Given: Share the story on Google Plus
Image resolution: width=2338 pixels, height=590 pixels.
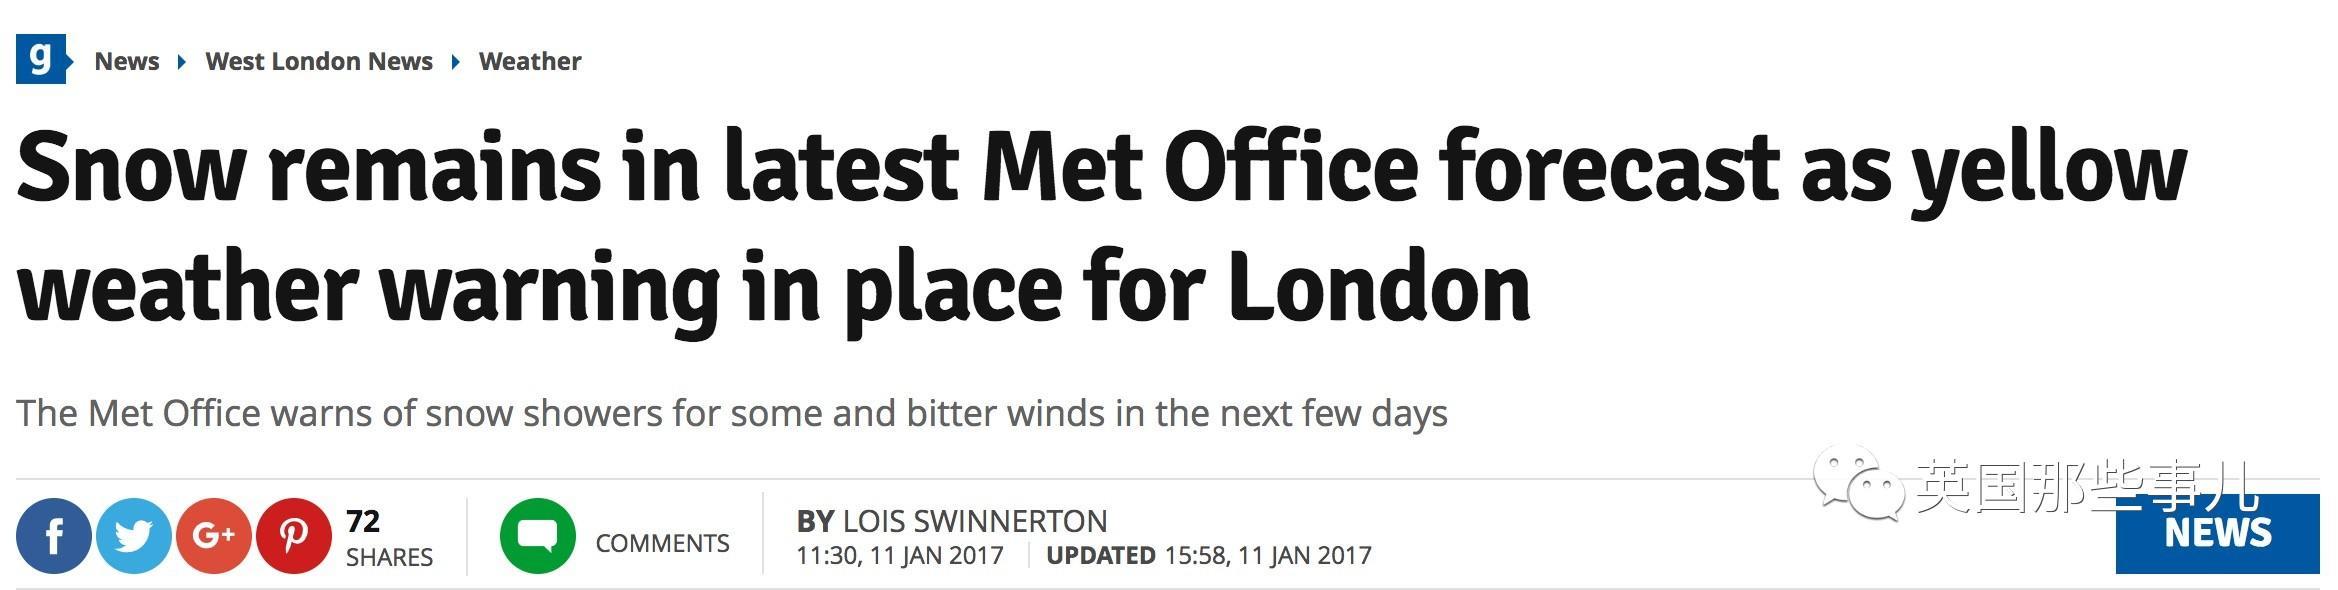Looking at the screenshot, I should tap(214, 536).
